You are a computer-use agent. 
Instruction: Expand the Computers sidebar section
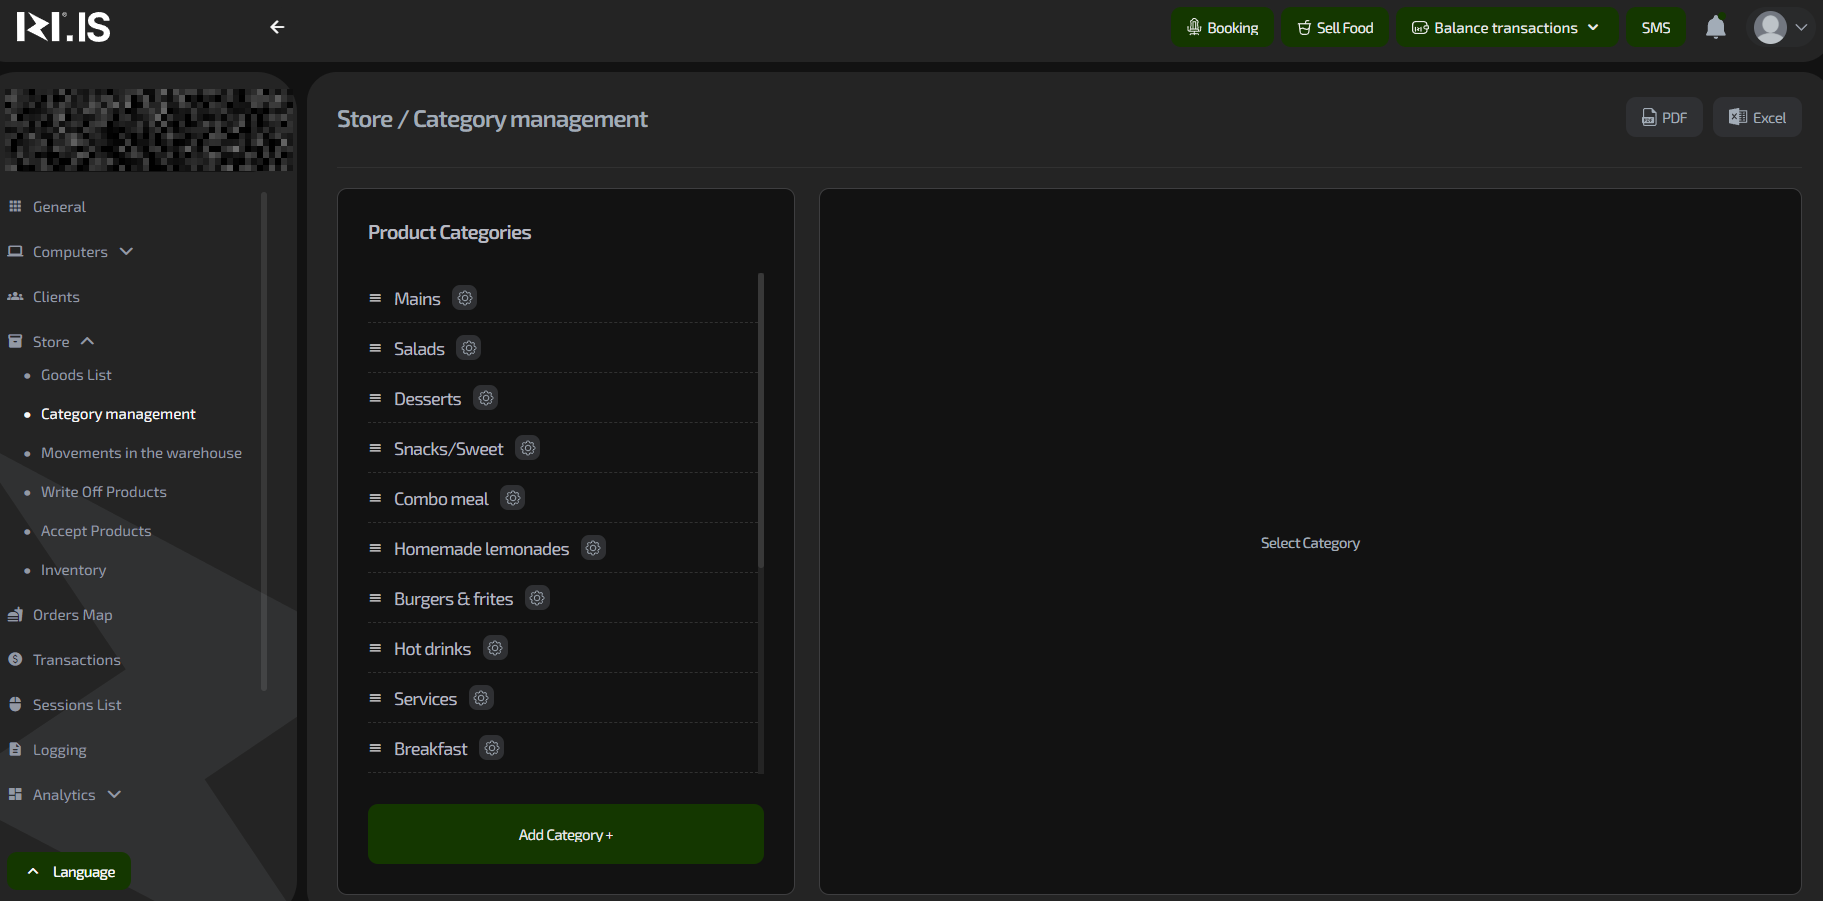pyautogui.click(x=70, y=252)
